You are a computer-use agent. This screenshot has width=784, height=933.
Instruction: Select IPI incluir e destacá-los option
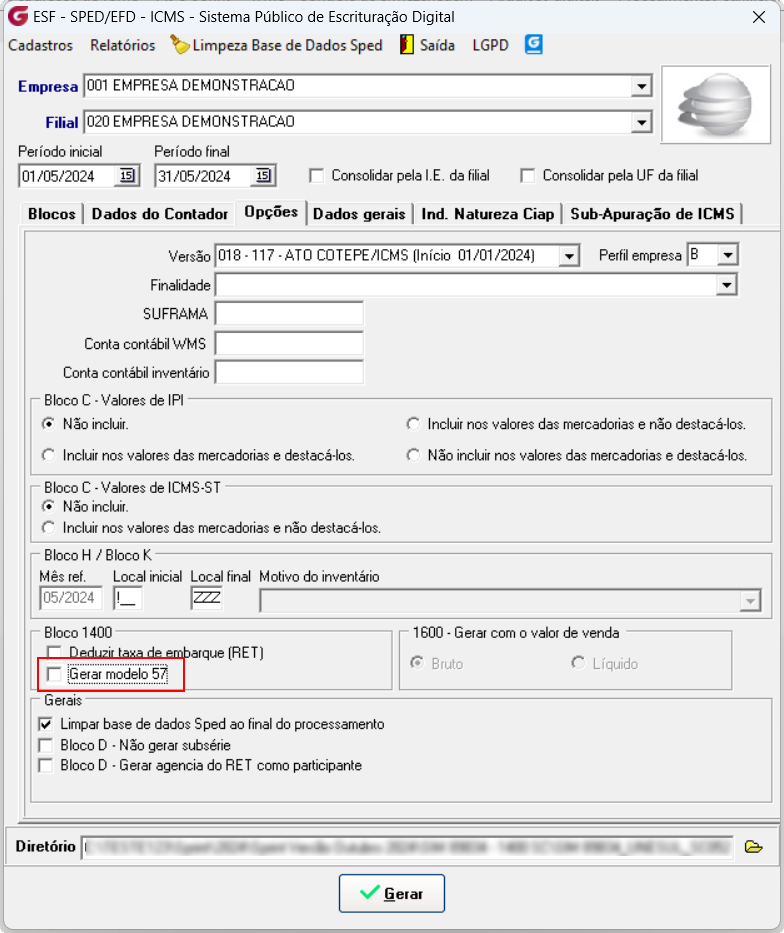tap(48, 455)
